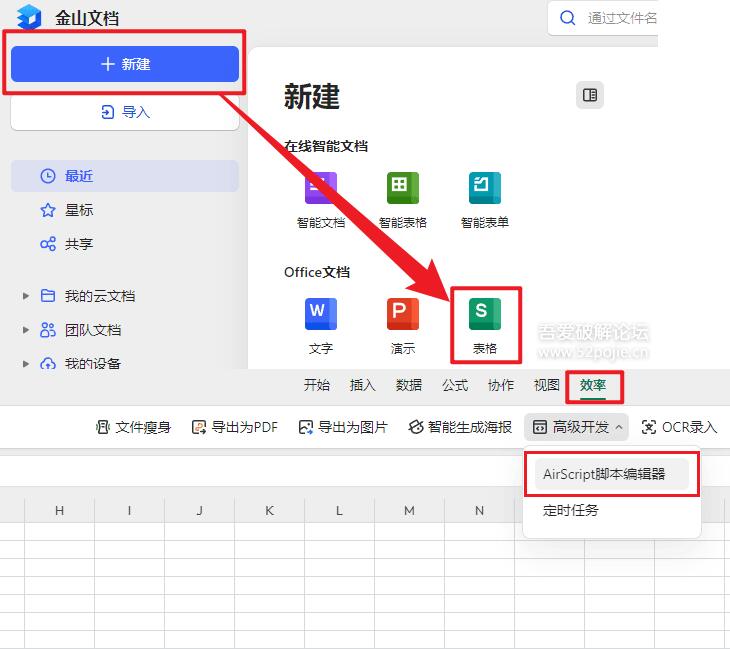Focus the 通过文件名 search field
The height and width of the screenshot is (649, 730).
click(x=603, y=18)
